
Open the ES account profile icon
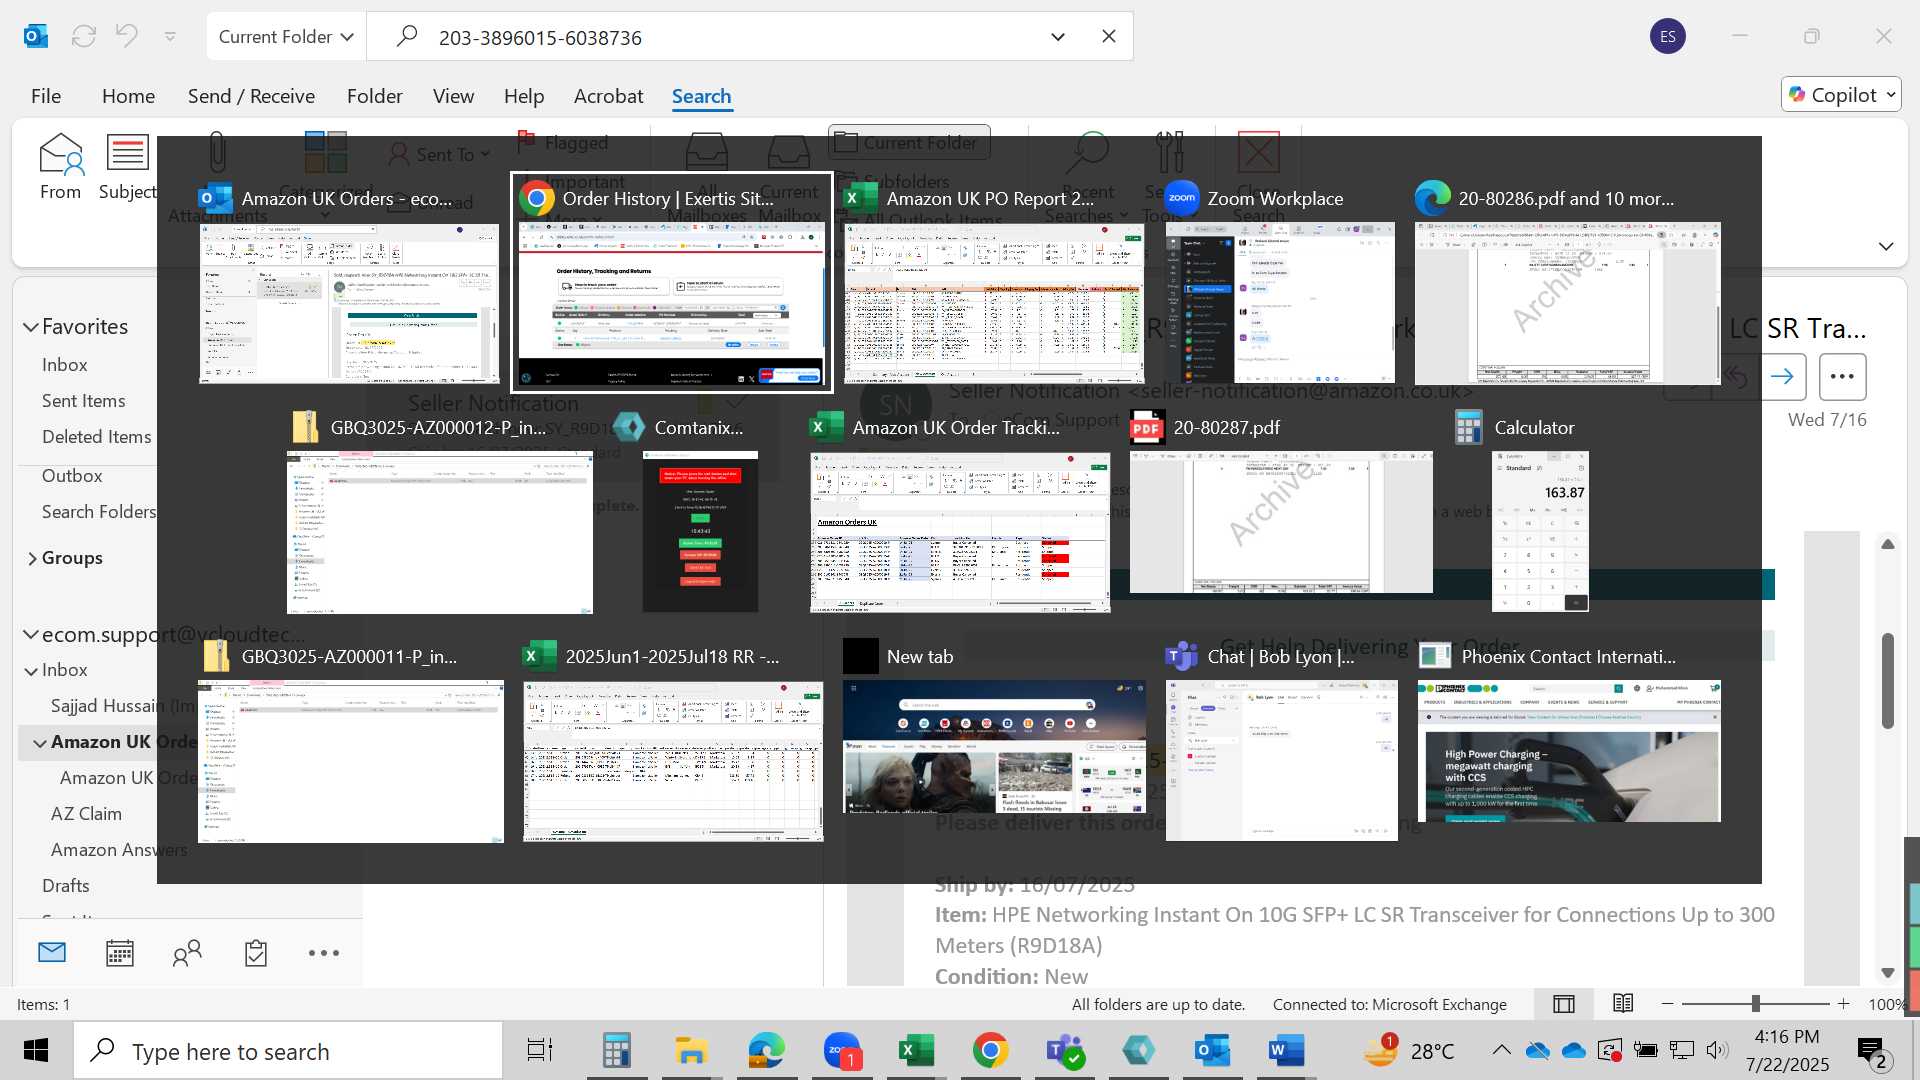1667,36
